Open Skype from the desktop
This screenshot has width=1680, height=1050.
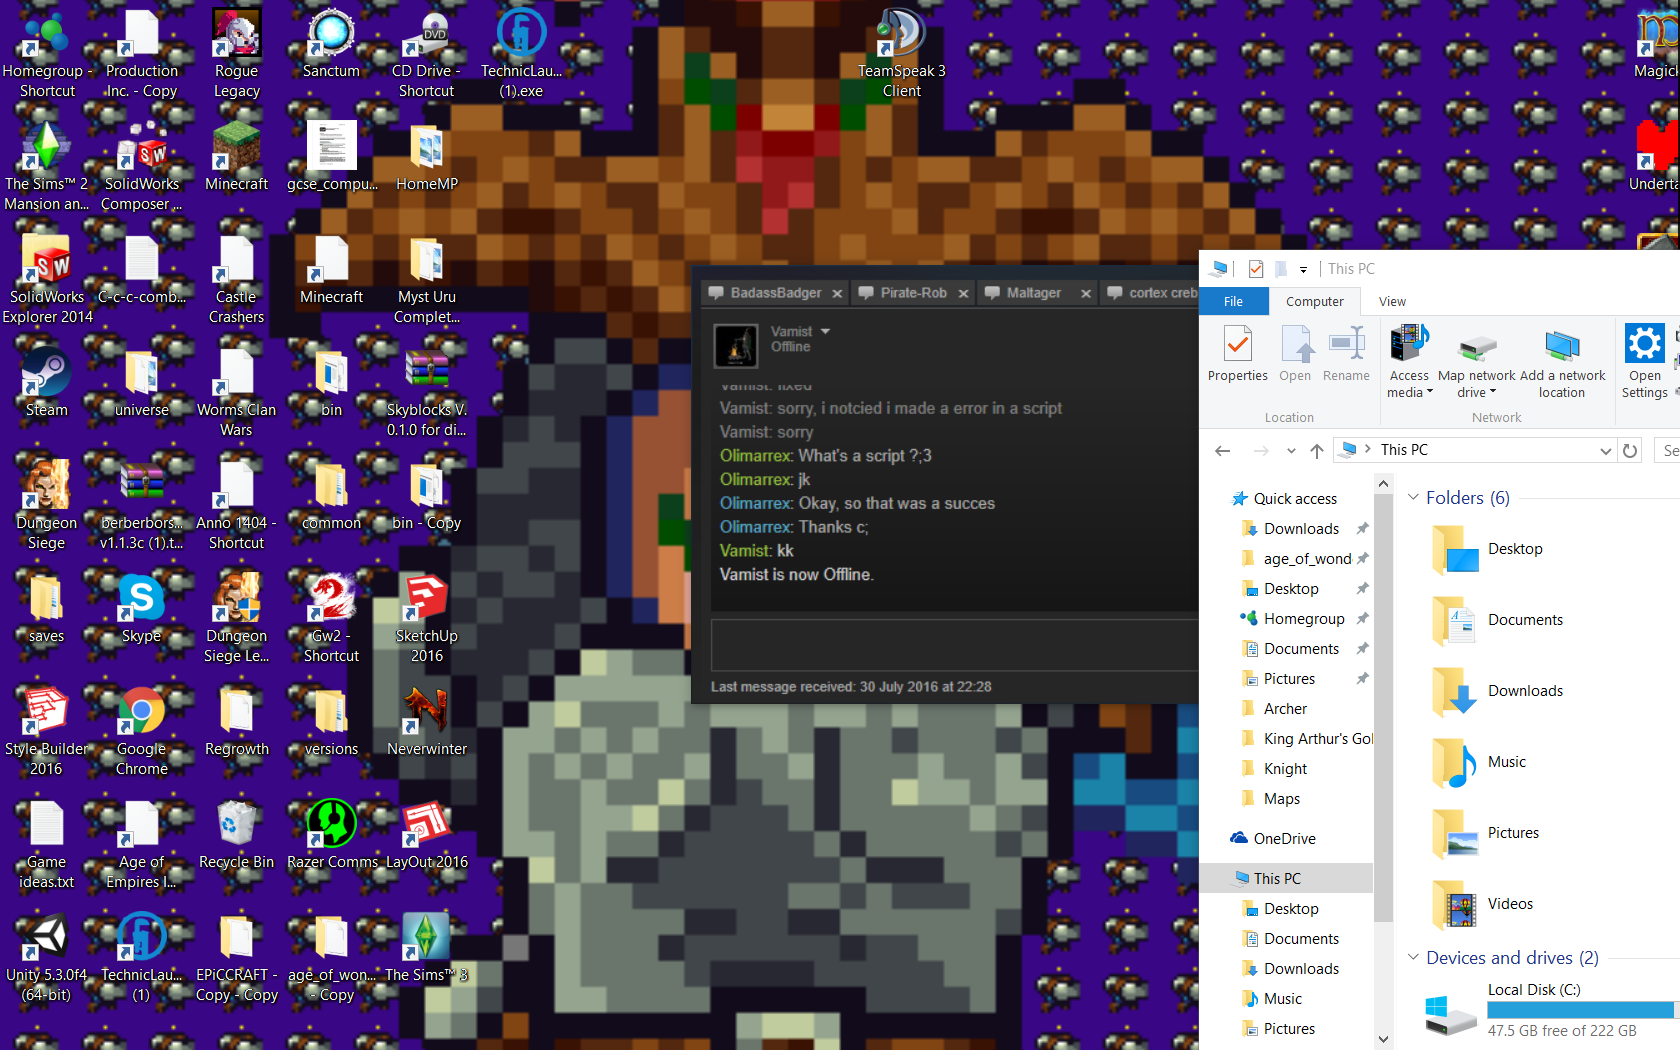141,607
